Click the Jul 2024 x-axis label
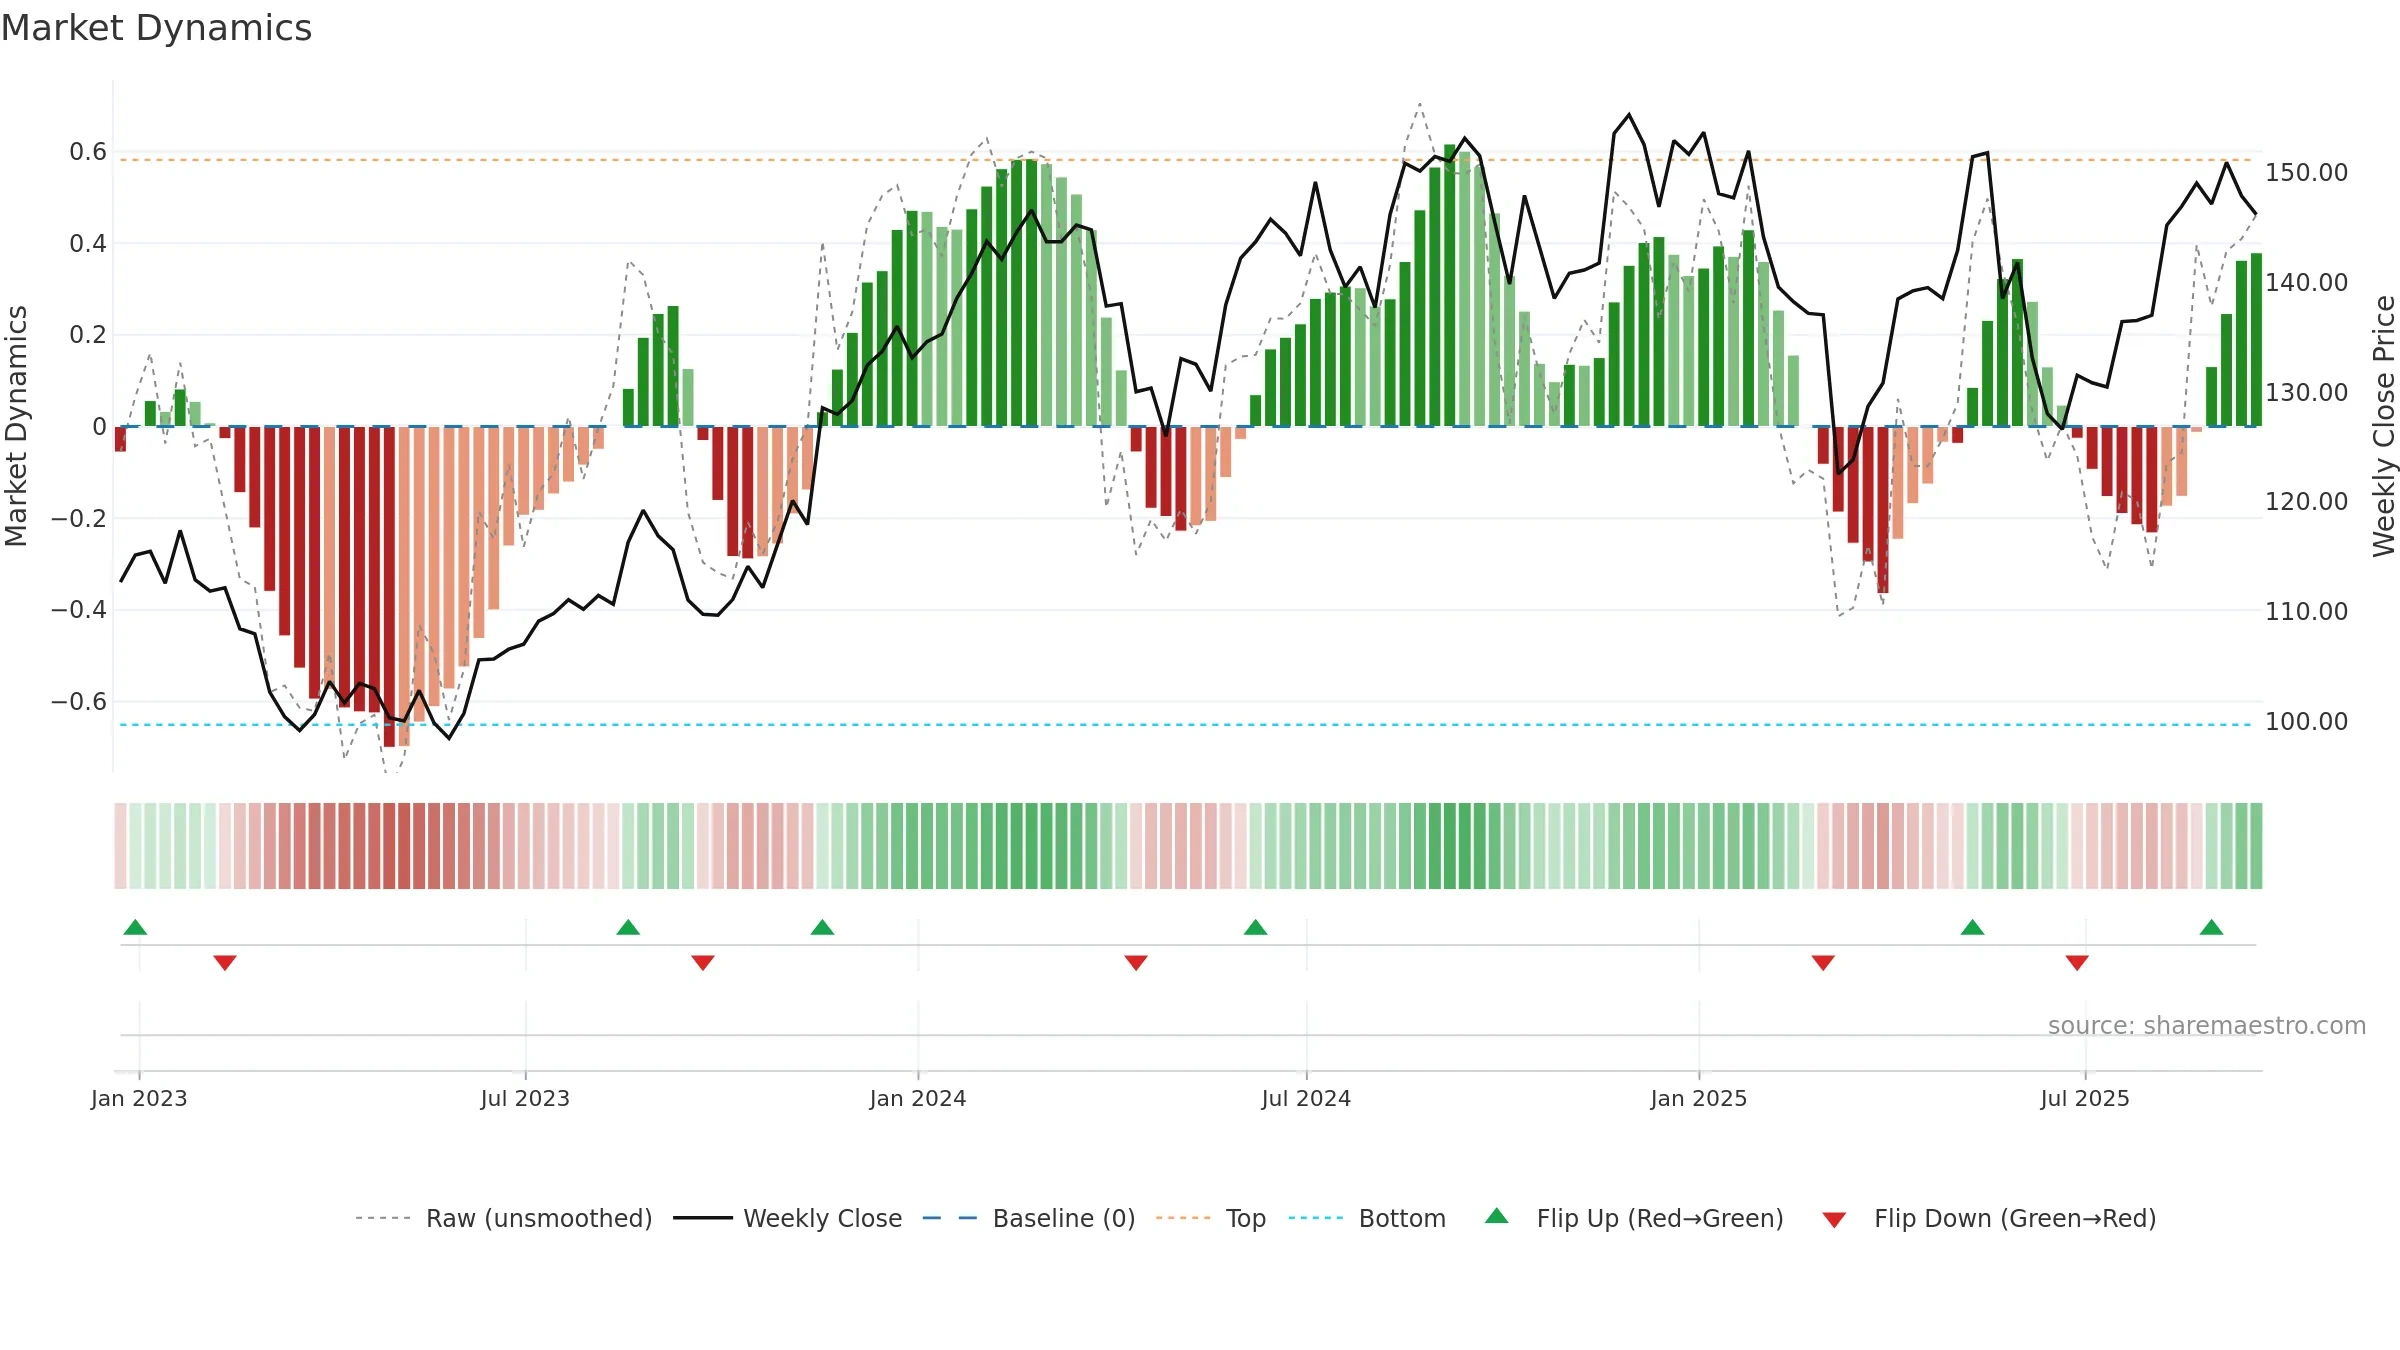The height and width of the screenshot is (1350, 2400). 1306,1098
